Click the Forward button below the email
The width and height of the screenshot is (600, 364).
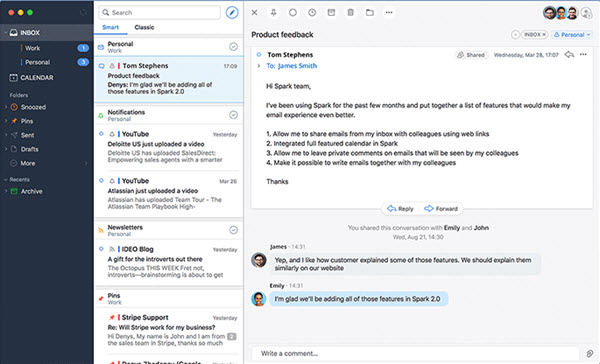441,209
